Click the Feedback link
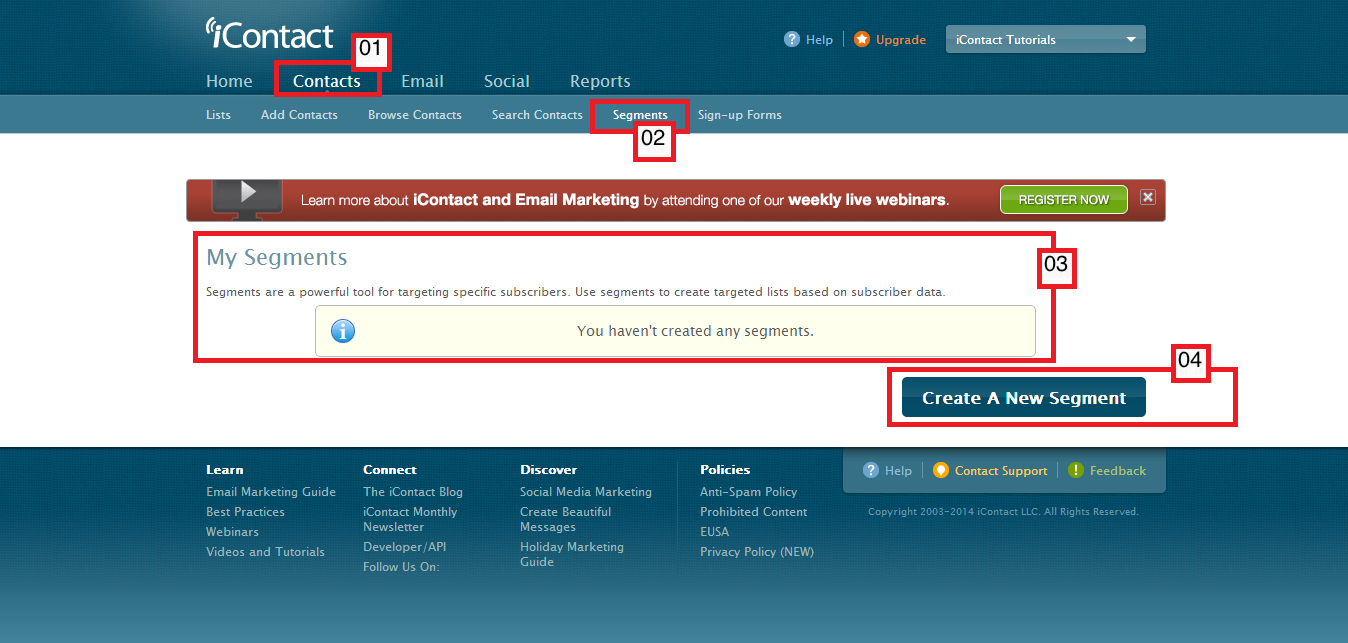1348x643 pixels. tap(1118, 471)
